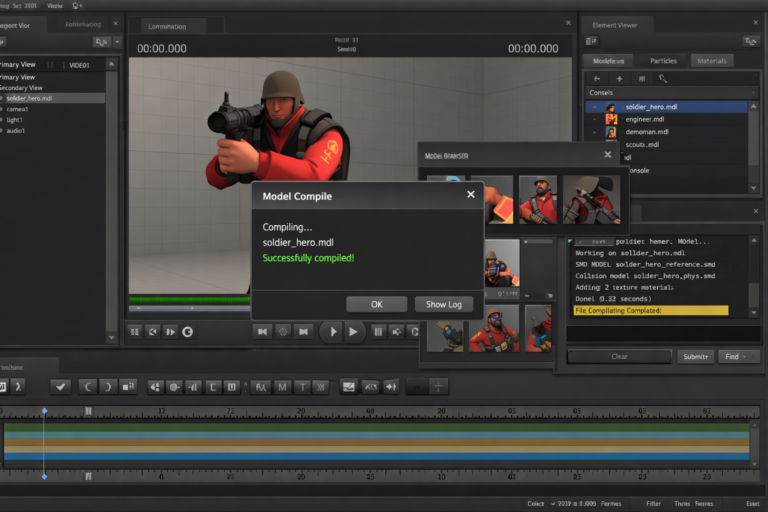768x512 pixels.
Task: Click the step-back icon under the viewport left
Action: click(153, 332)
